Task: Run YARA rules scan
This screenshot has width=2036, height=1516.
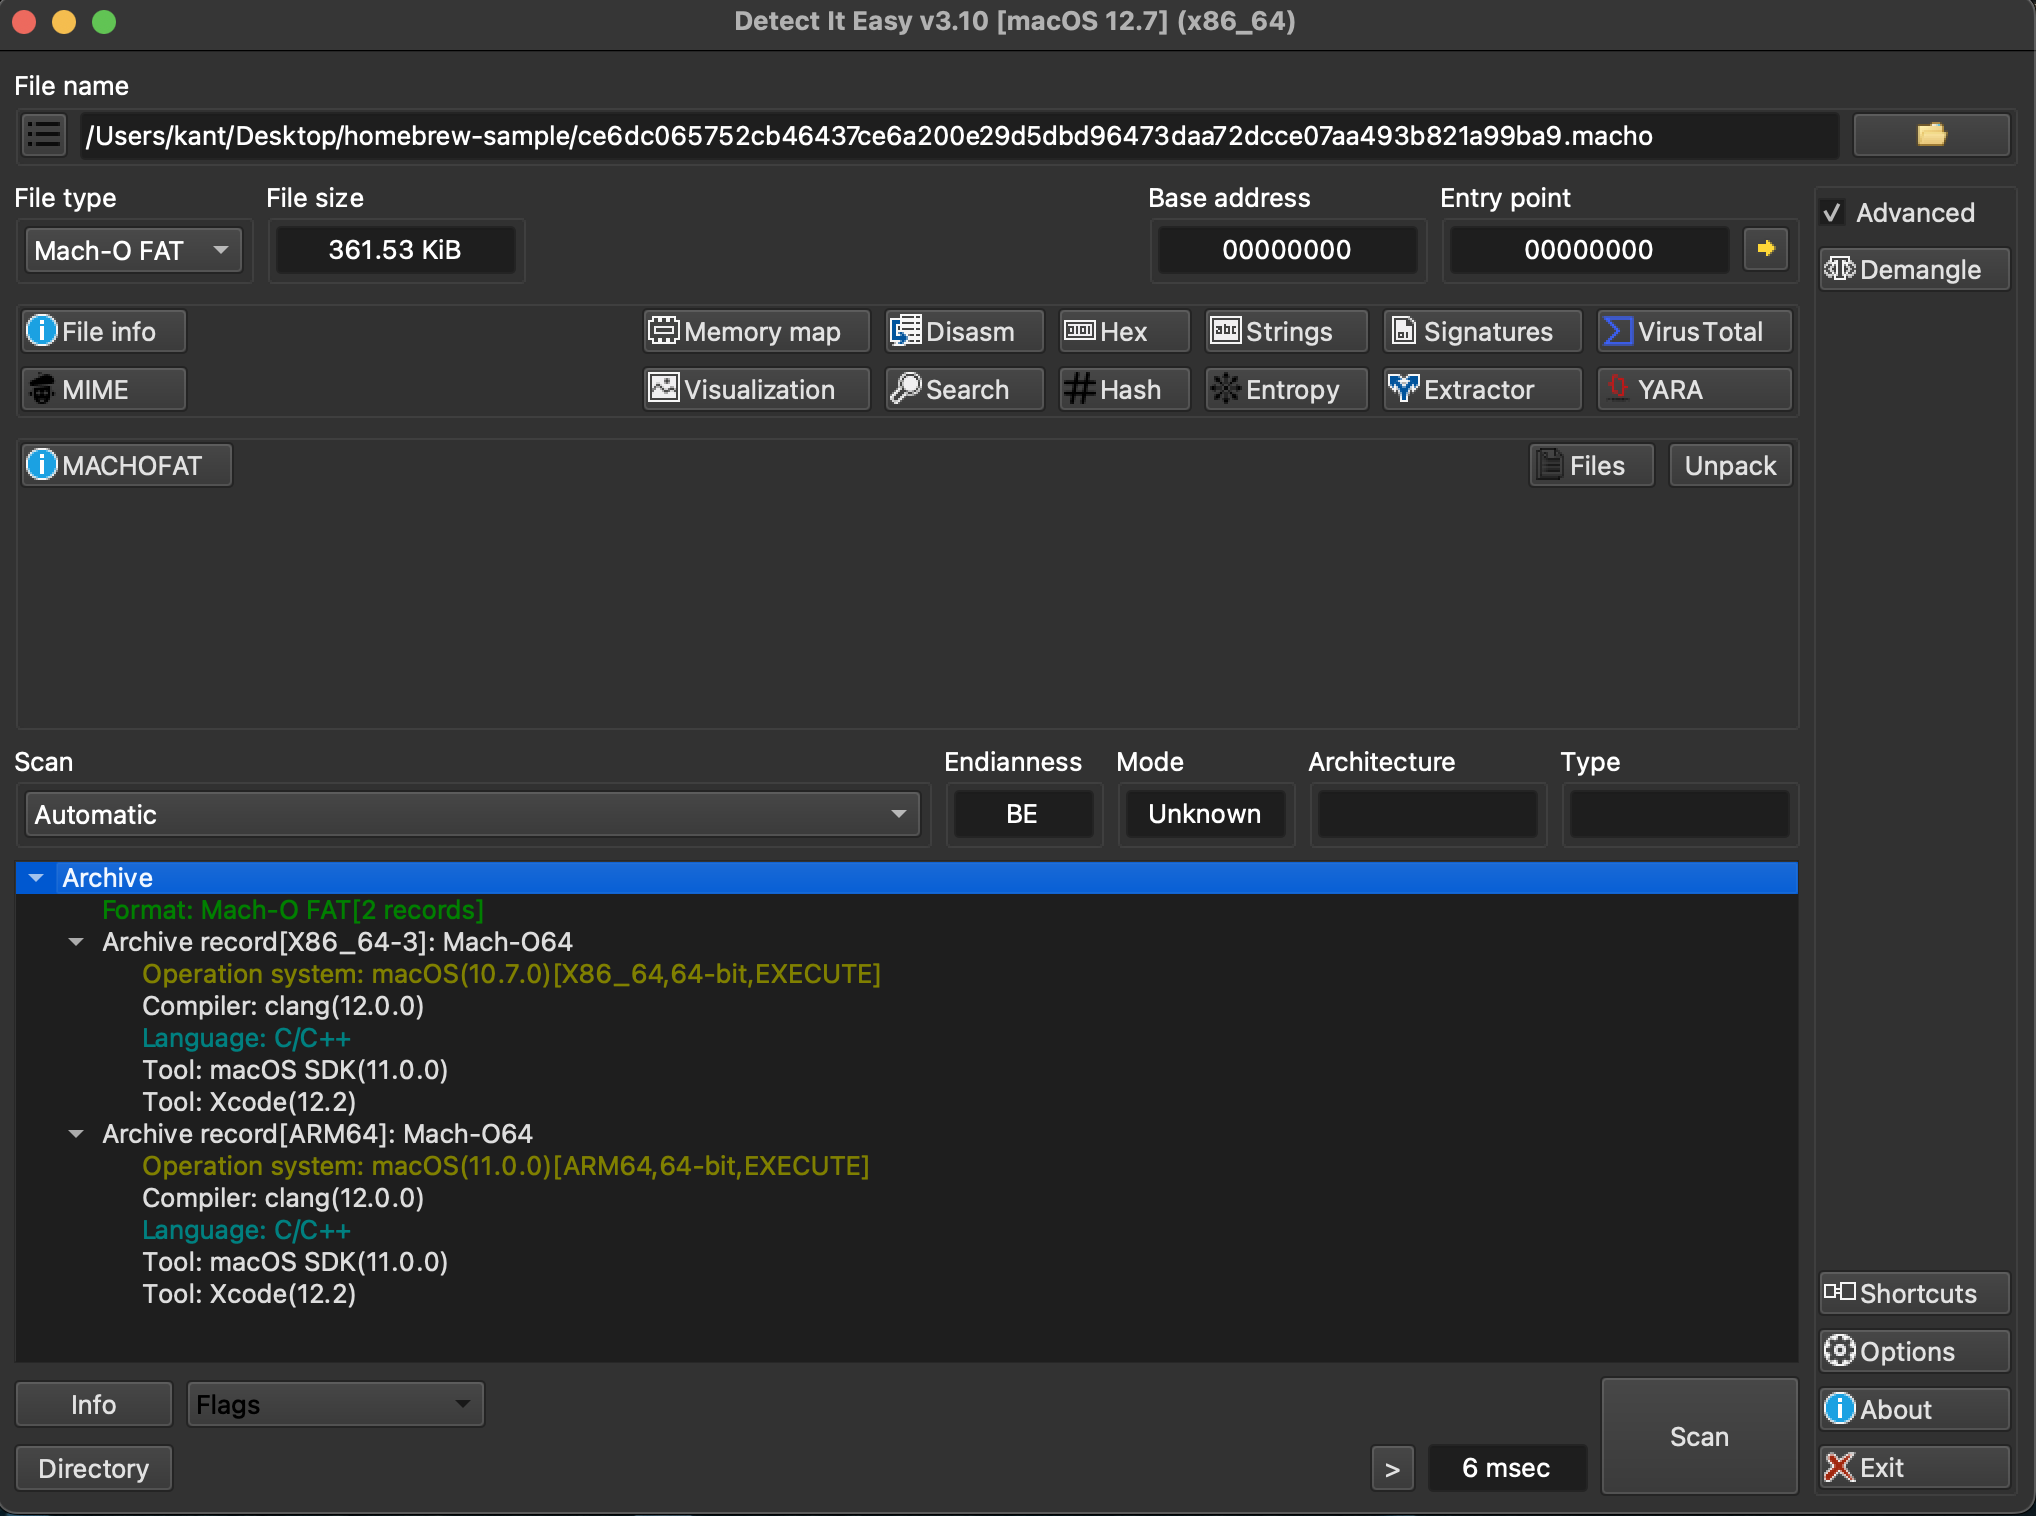Action: coord(1694,389)
